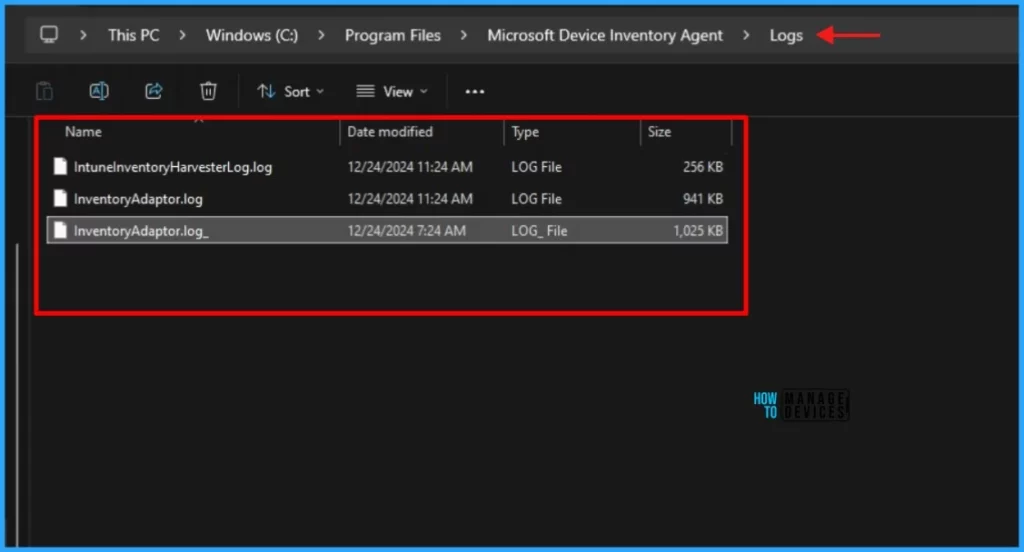
Task: Expand chevron after Windows (C:) in breadcrumb
Action: [x=321, y=35]
